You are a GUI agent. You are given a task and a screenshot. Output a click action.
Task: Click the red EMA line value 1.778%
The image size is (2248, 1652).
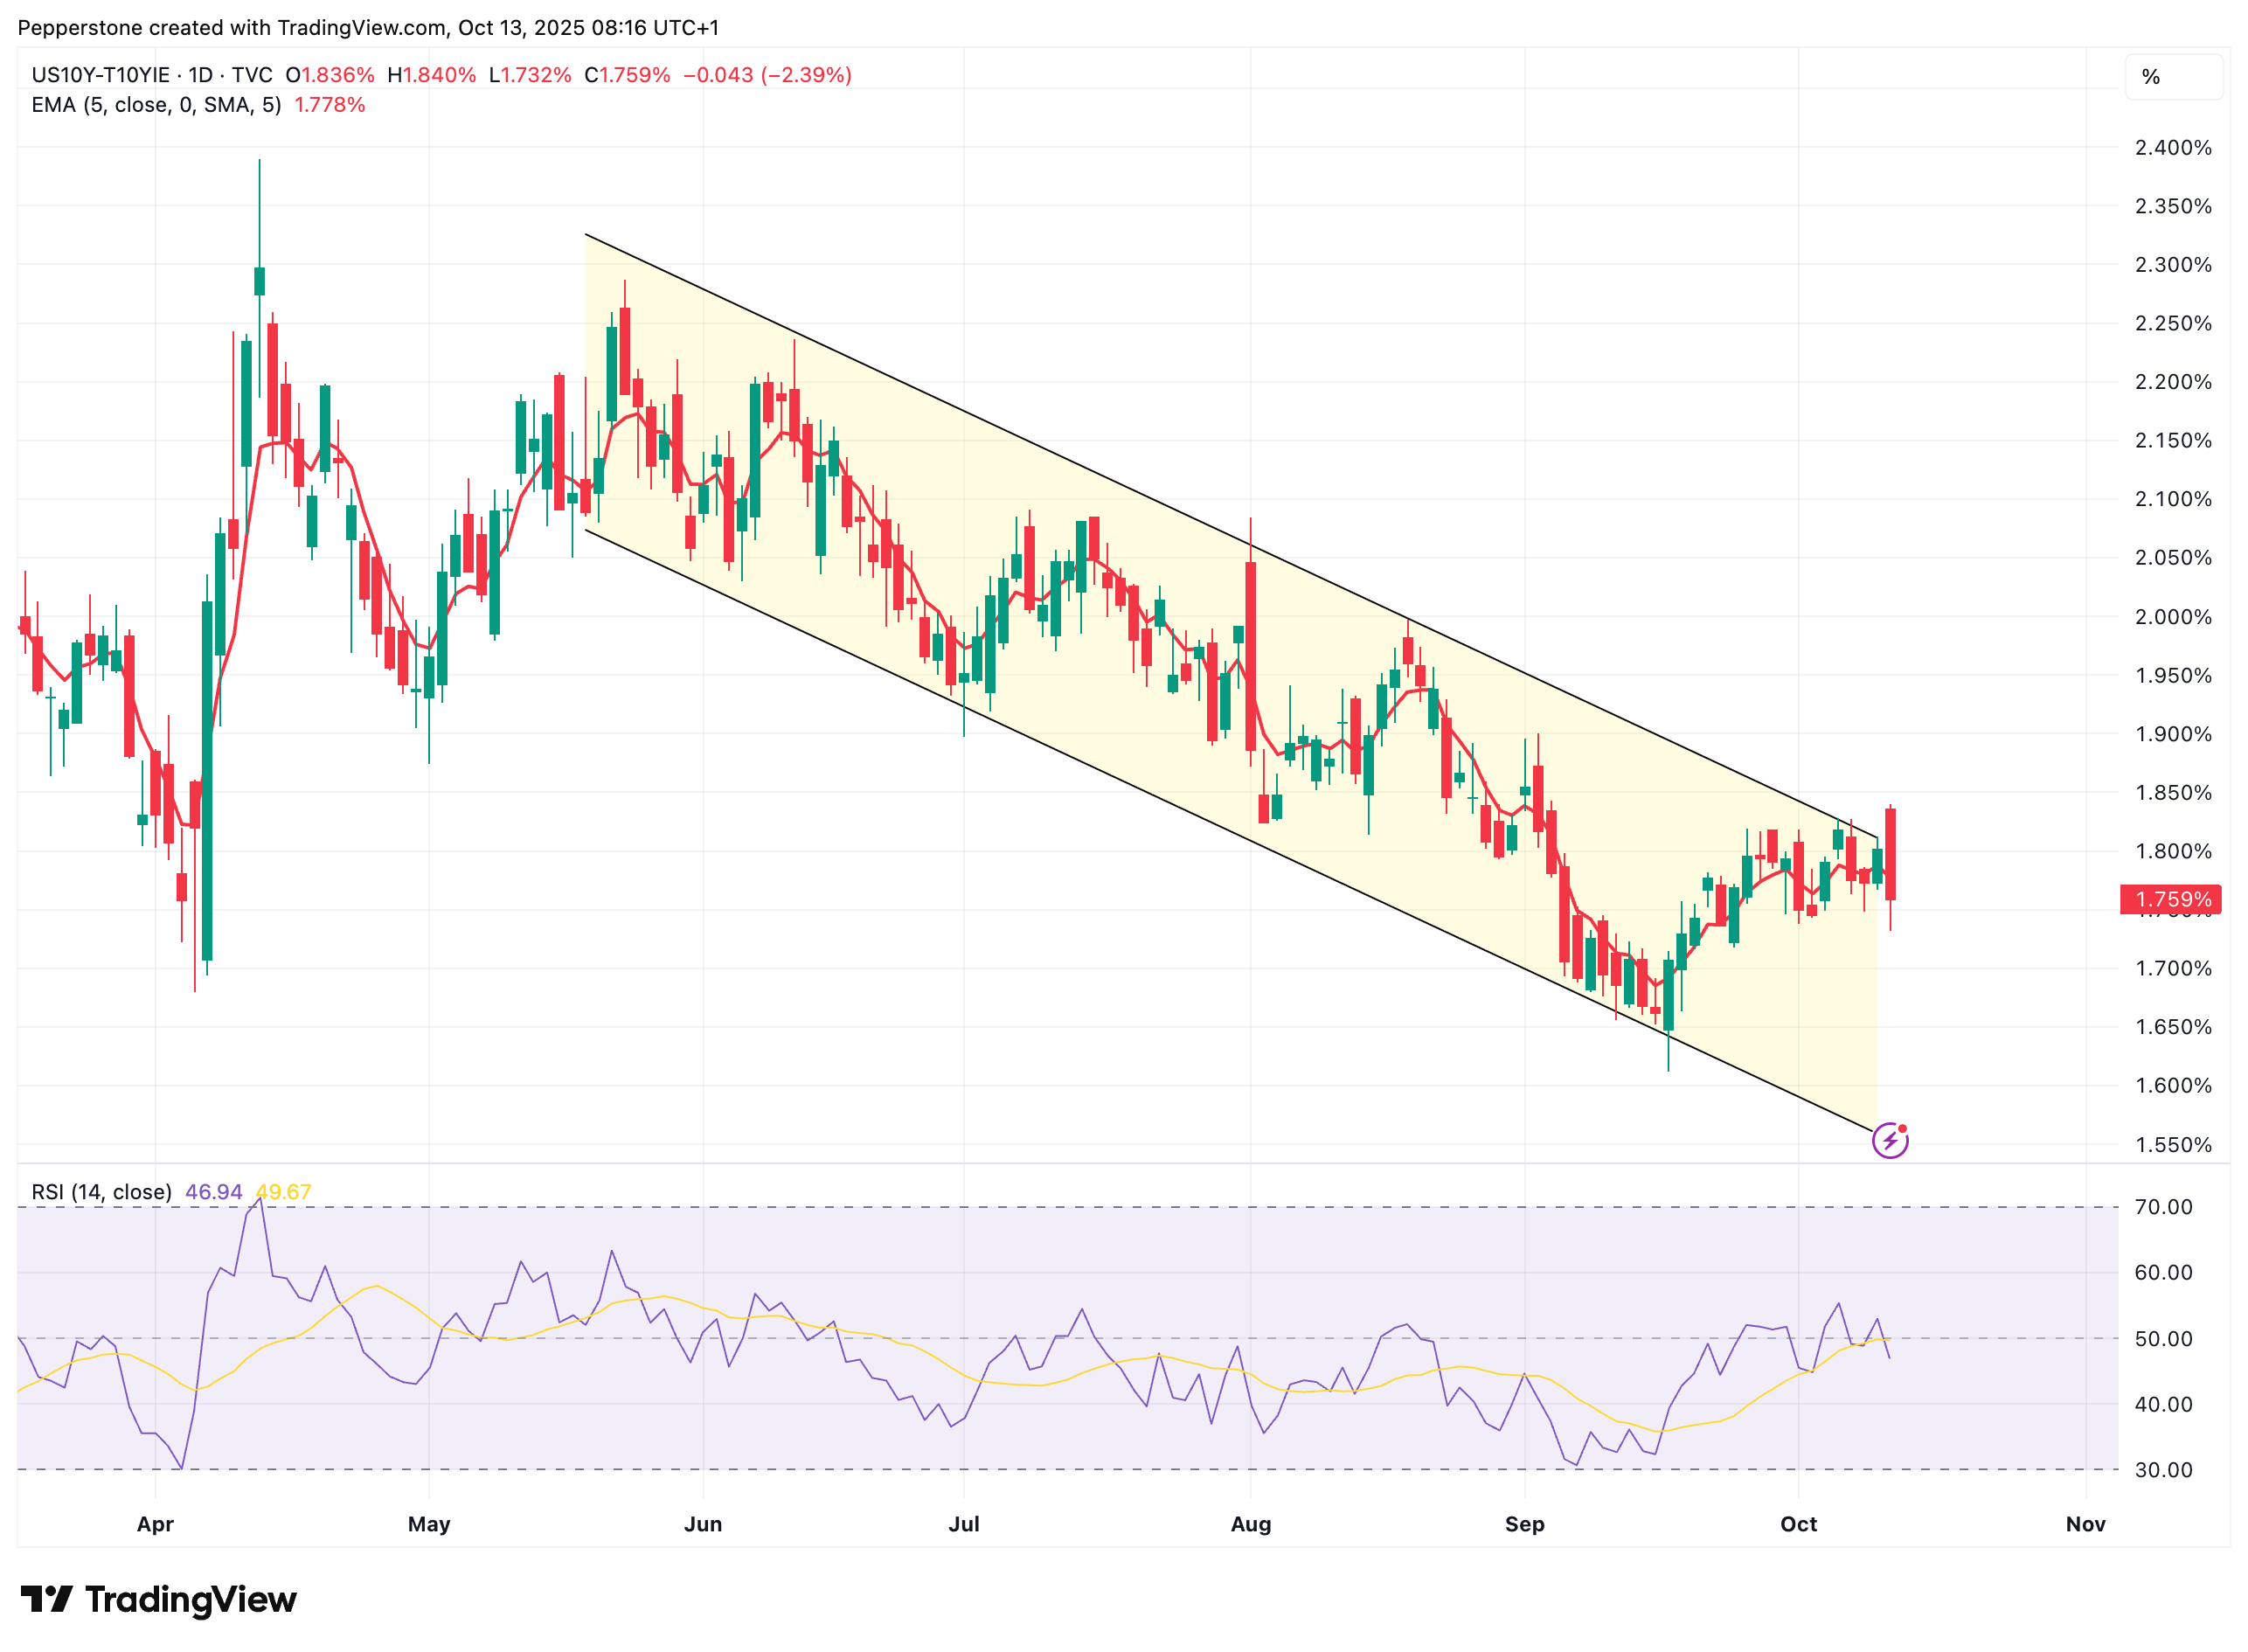329,105
